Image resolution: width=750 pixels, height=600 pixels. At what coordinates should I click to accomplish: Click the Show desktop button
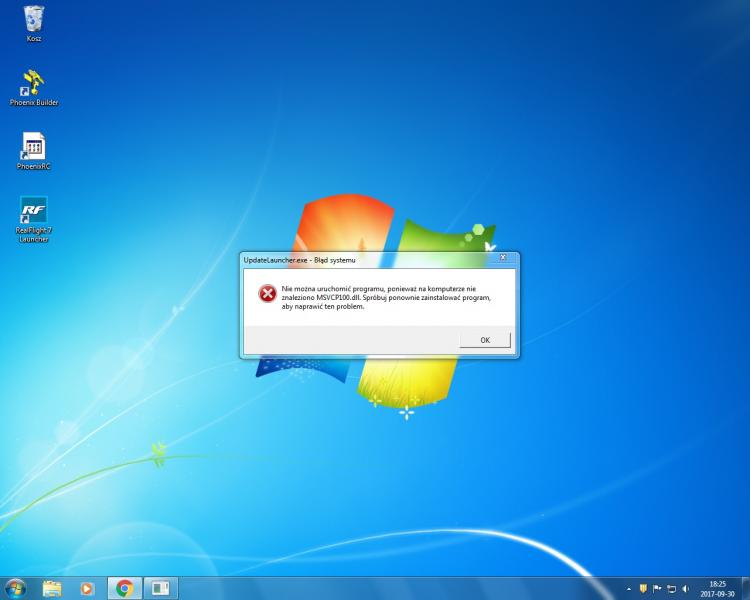pos(746,588)
